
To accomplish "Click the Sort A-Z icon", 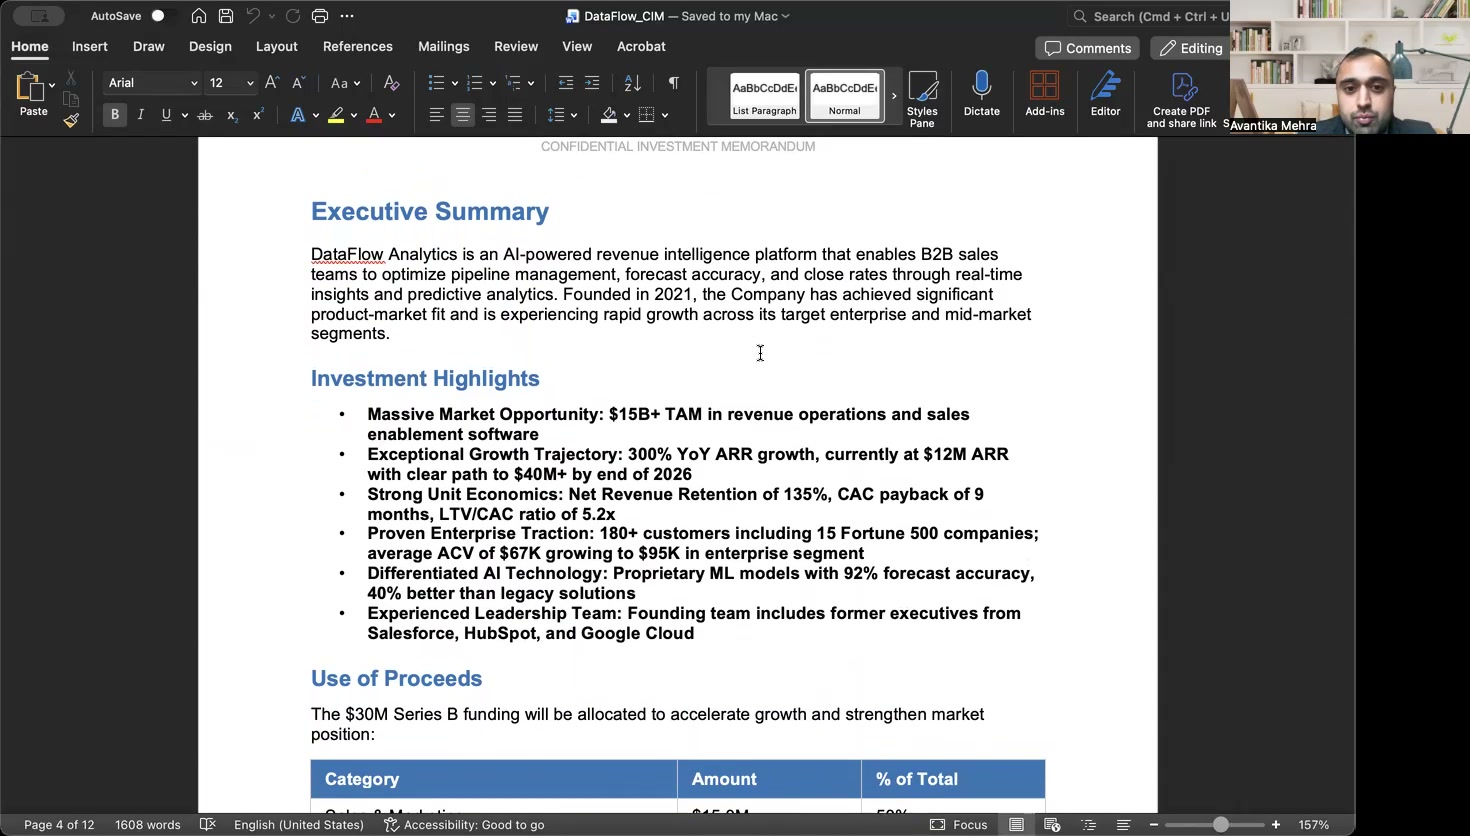I will pyautogui.click(x=632, y=83).
